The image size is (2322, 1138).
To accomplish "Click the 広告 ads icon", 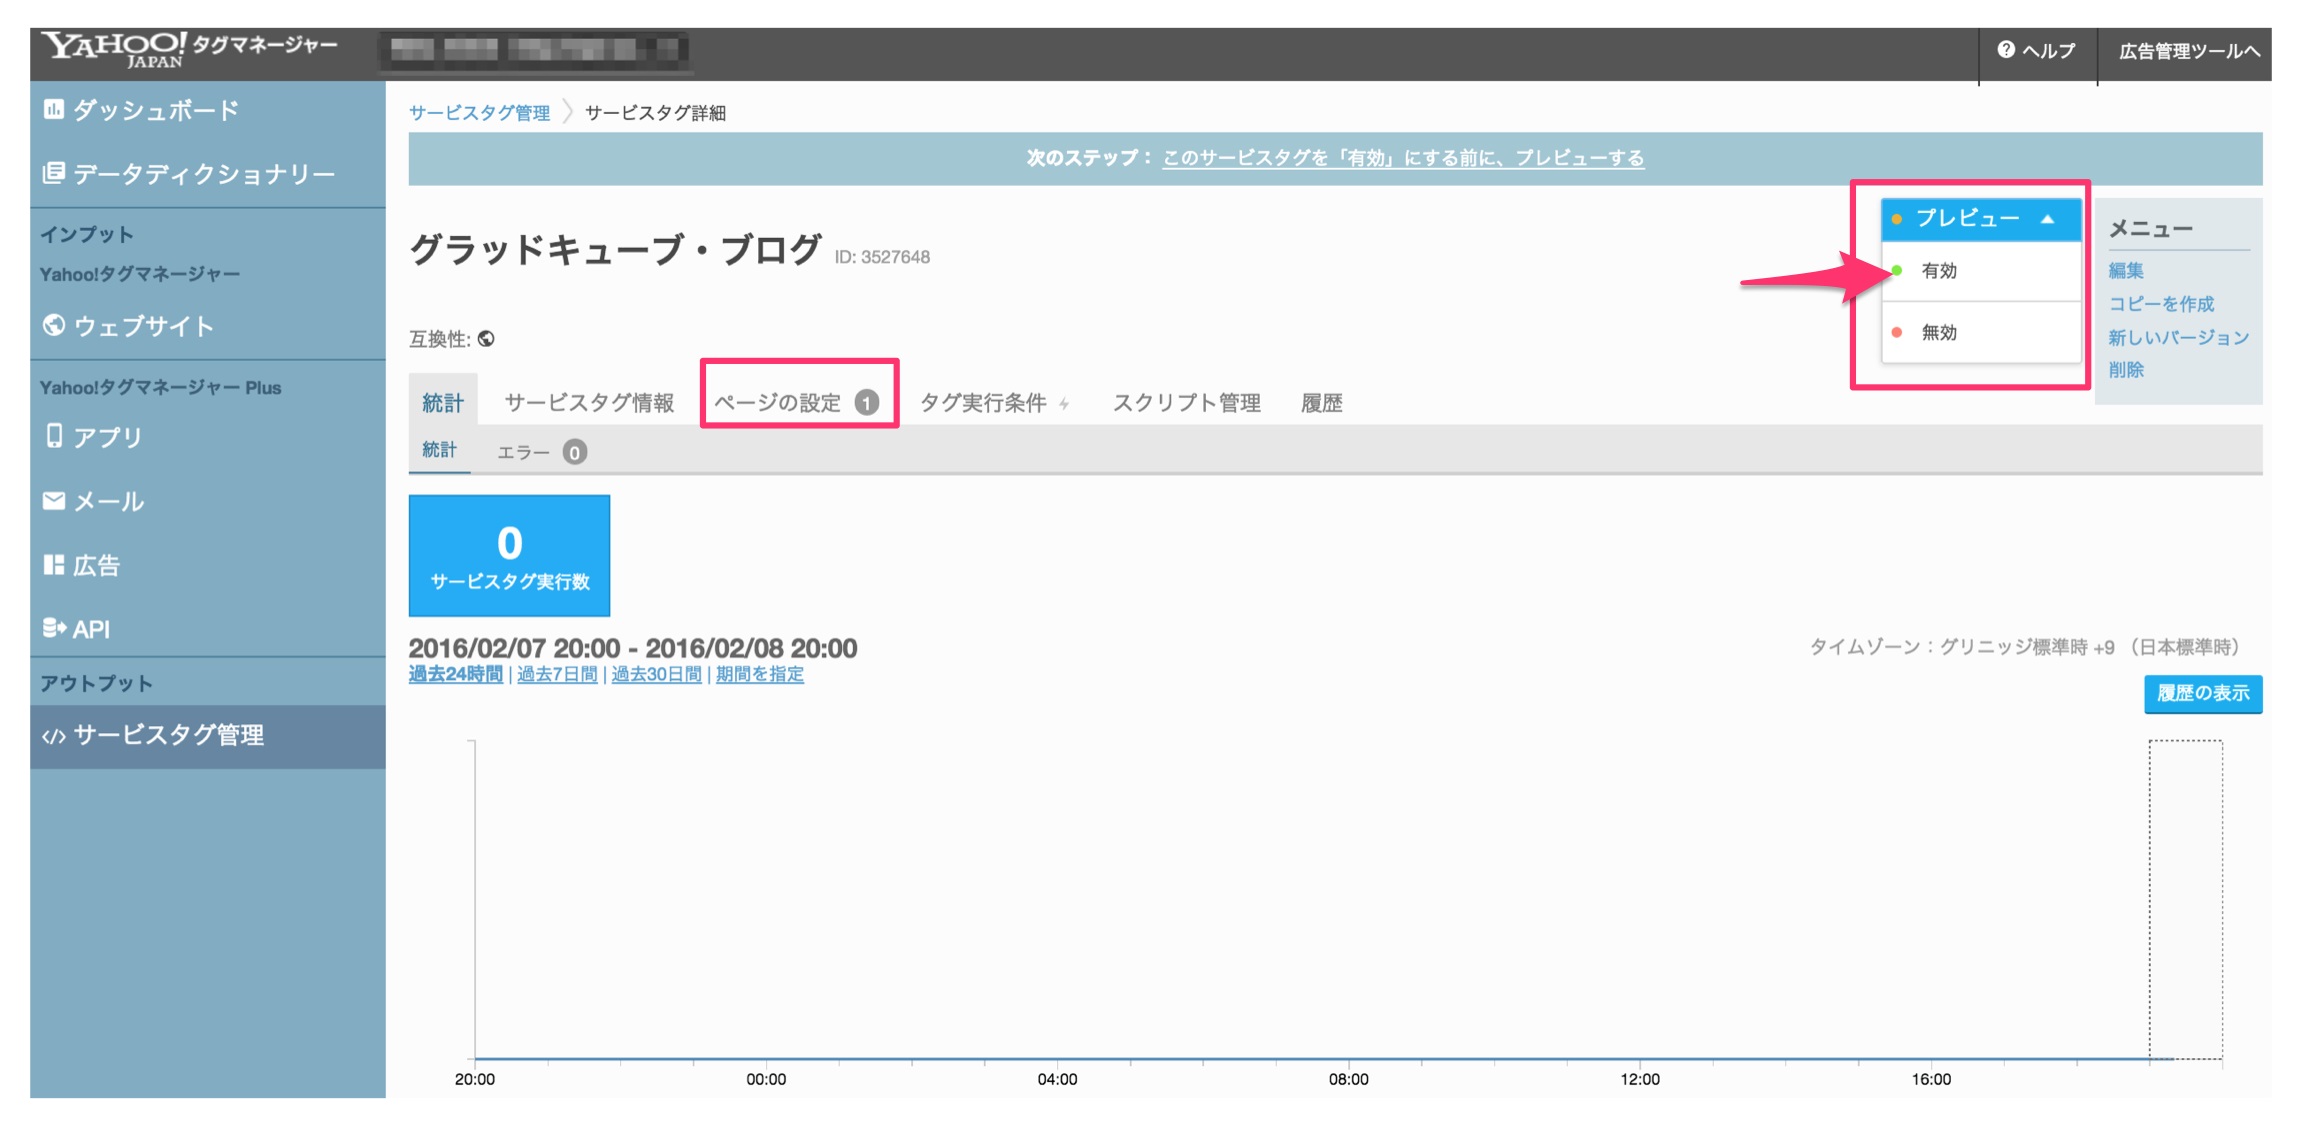I will click(x=54, y=564).
